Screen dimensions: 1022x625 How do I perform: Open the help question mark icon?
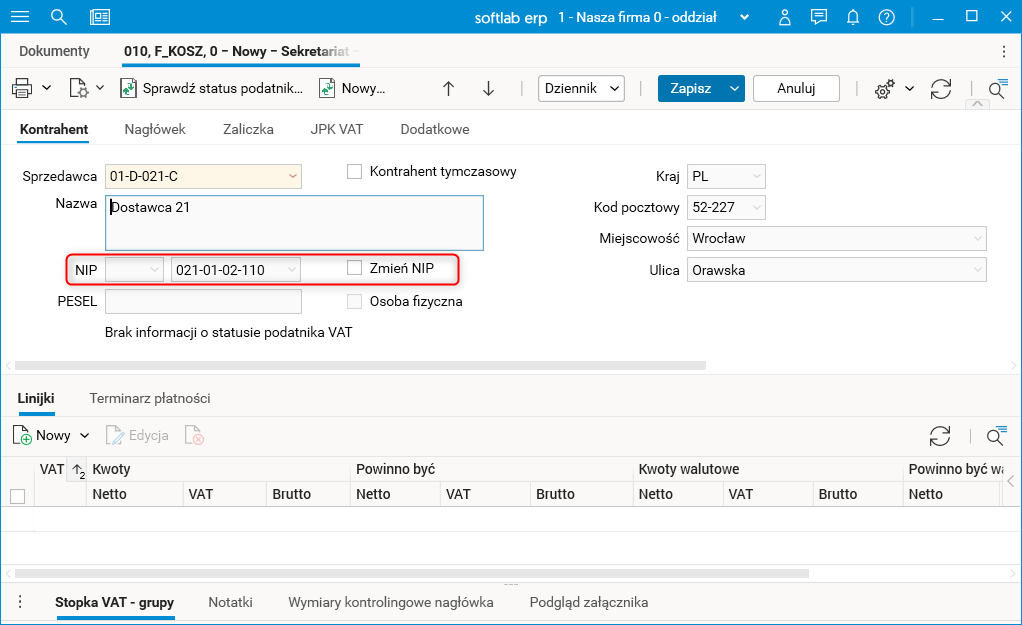tap(886, 17)
